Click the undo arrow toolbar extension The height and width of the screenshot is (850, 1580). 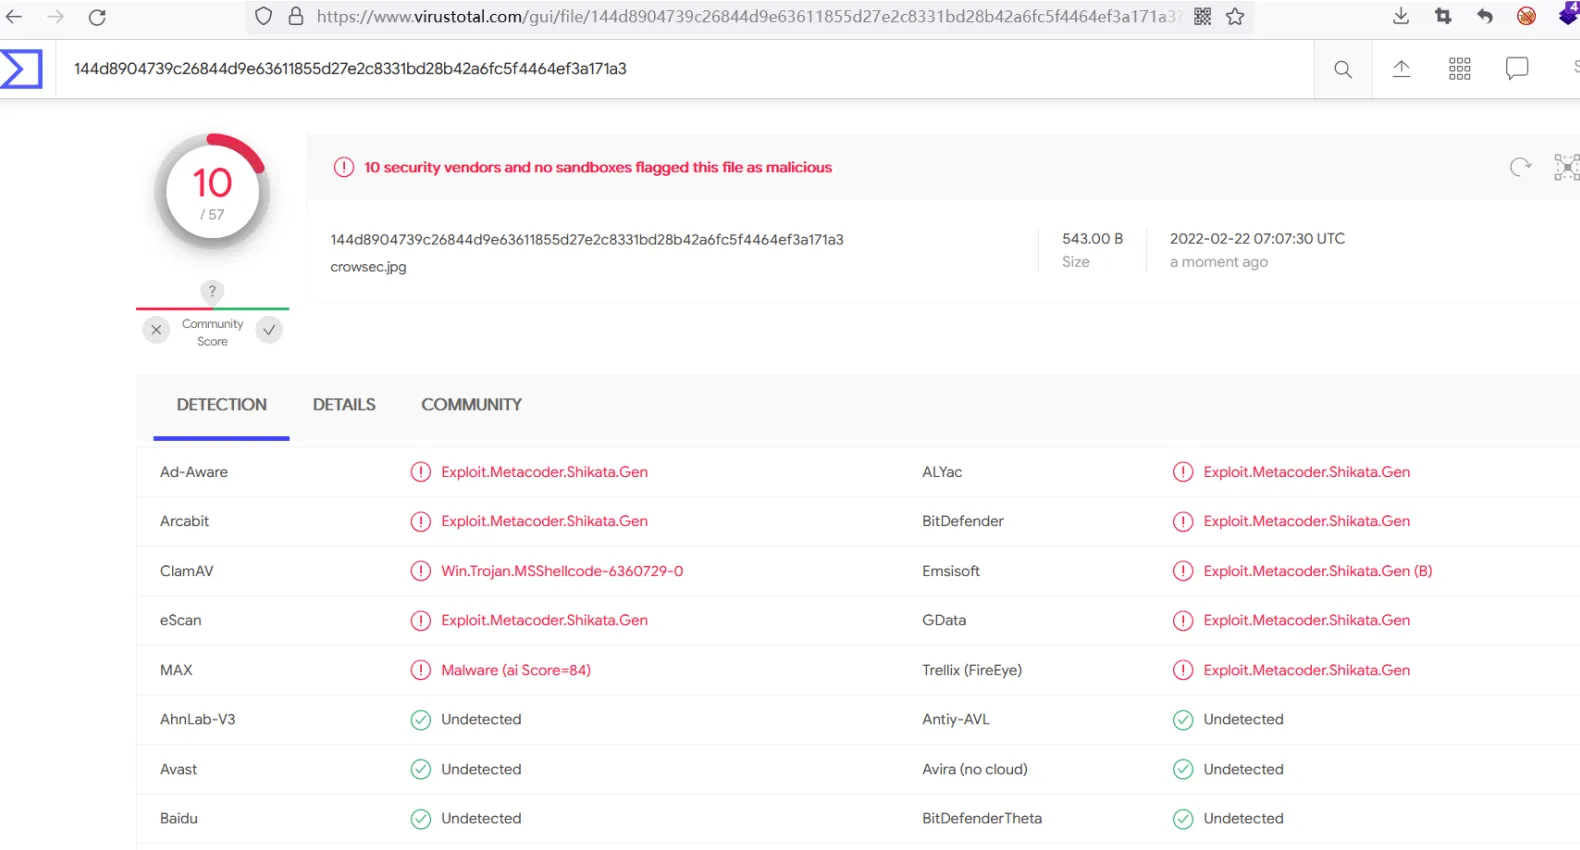(x=1485, y=16)
